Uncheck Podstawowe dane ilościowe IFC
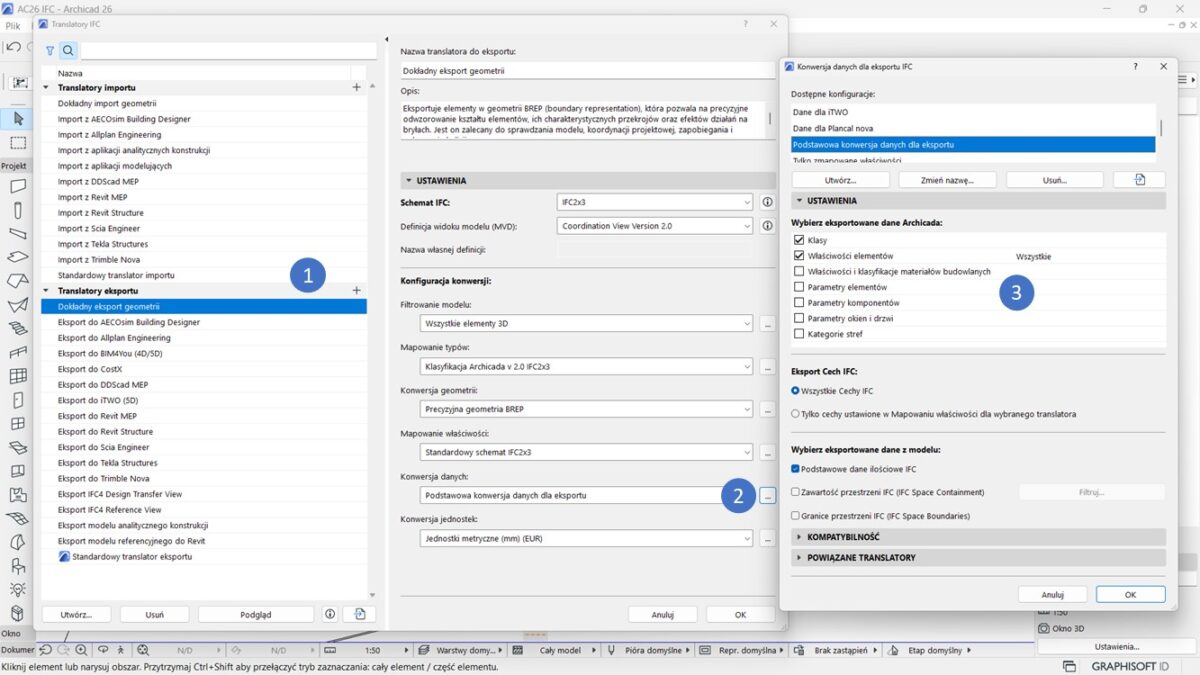This screenshot has width=1200, height=675. tap(796, 468)
